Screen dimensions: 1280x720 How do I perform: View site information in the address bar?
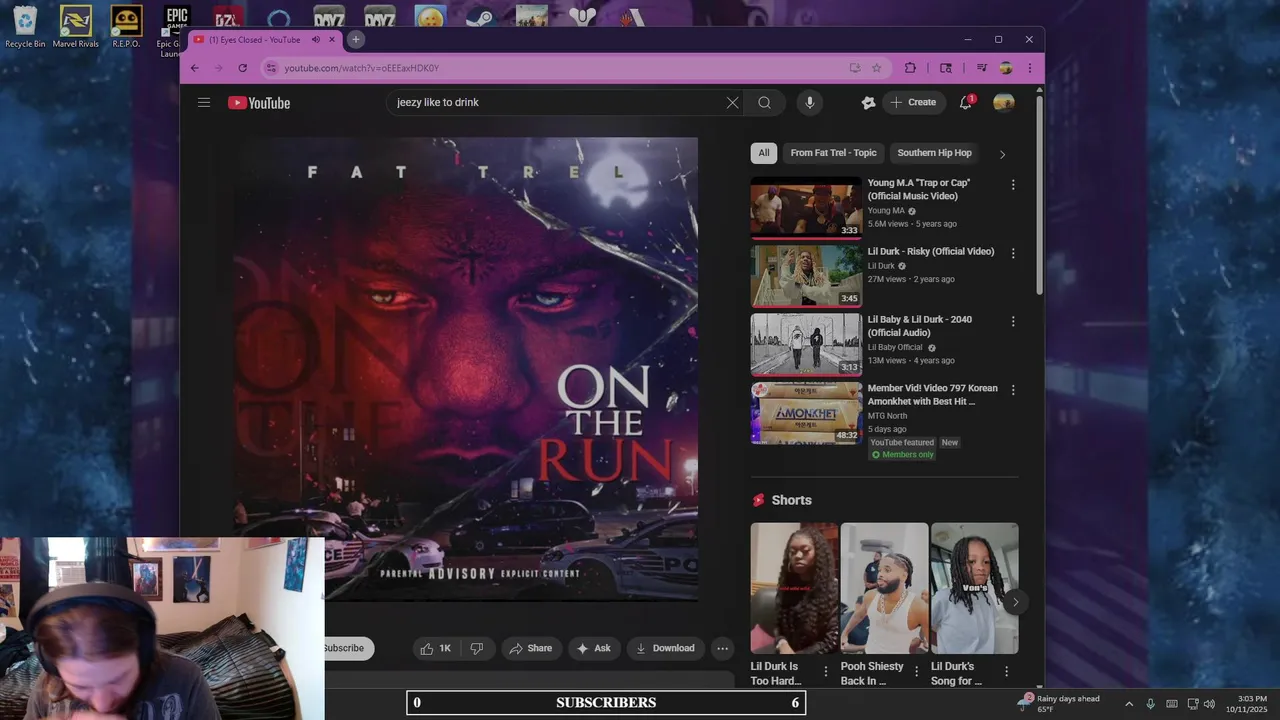click(x=270, y=68)
